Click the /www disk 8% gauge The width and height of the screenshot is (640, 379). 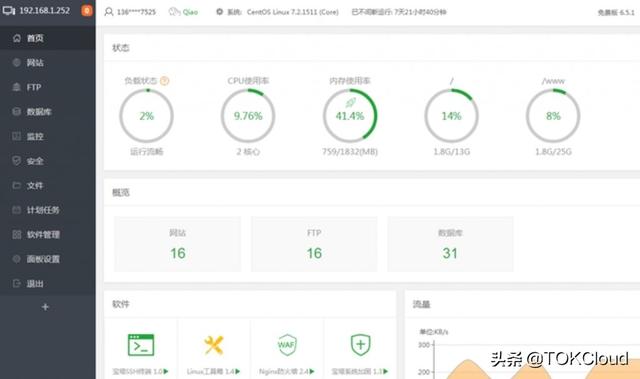(553, 116)
